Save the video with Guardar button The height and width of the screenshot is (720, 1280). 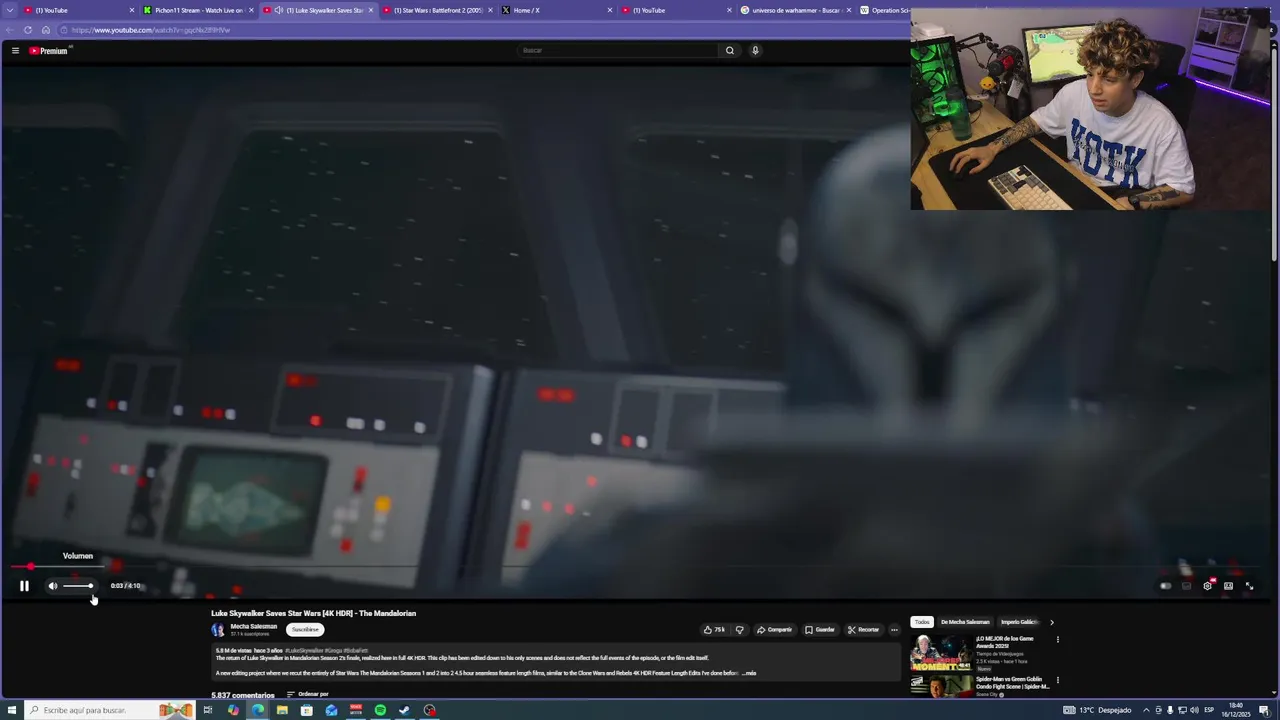(x=820, y=630)
